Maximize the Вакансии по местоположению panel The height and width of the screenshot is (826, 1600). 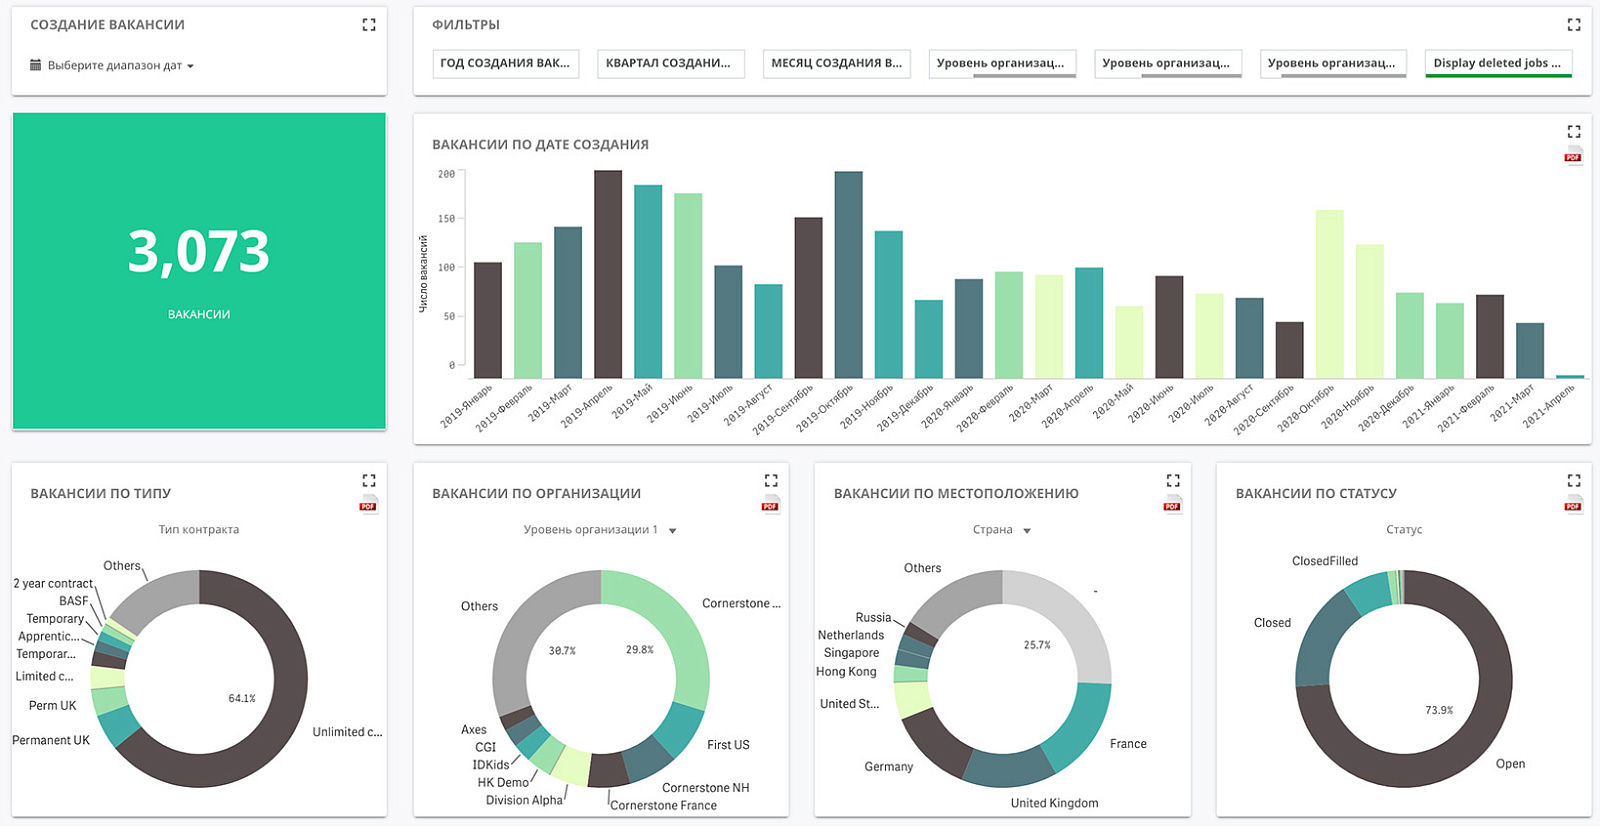(1173, 481)
